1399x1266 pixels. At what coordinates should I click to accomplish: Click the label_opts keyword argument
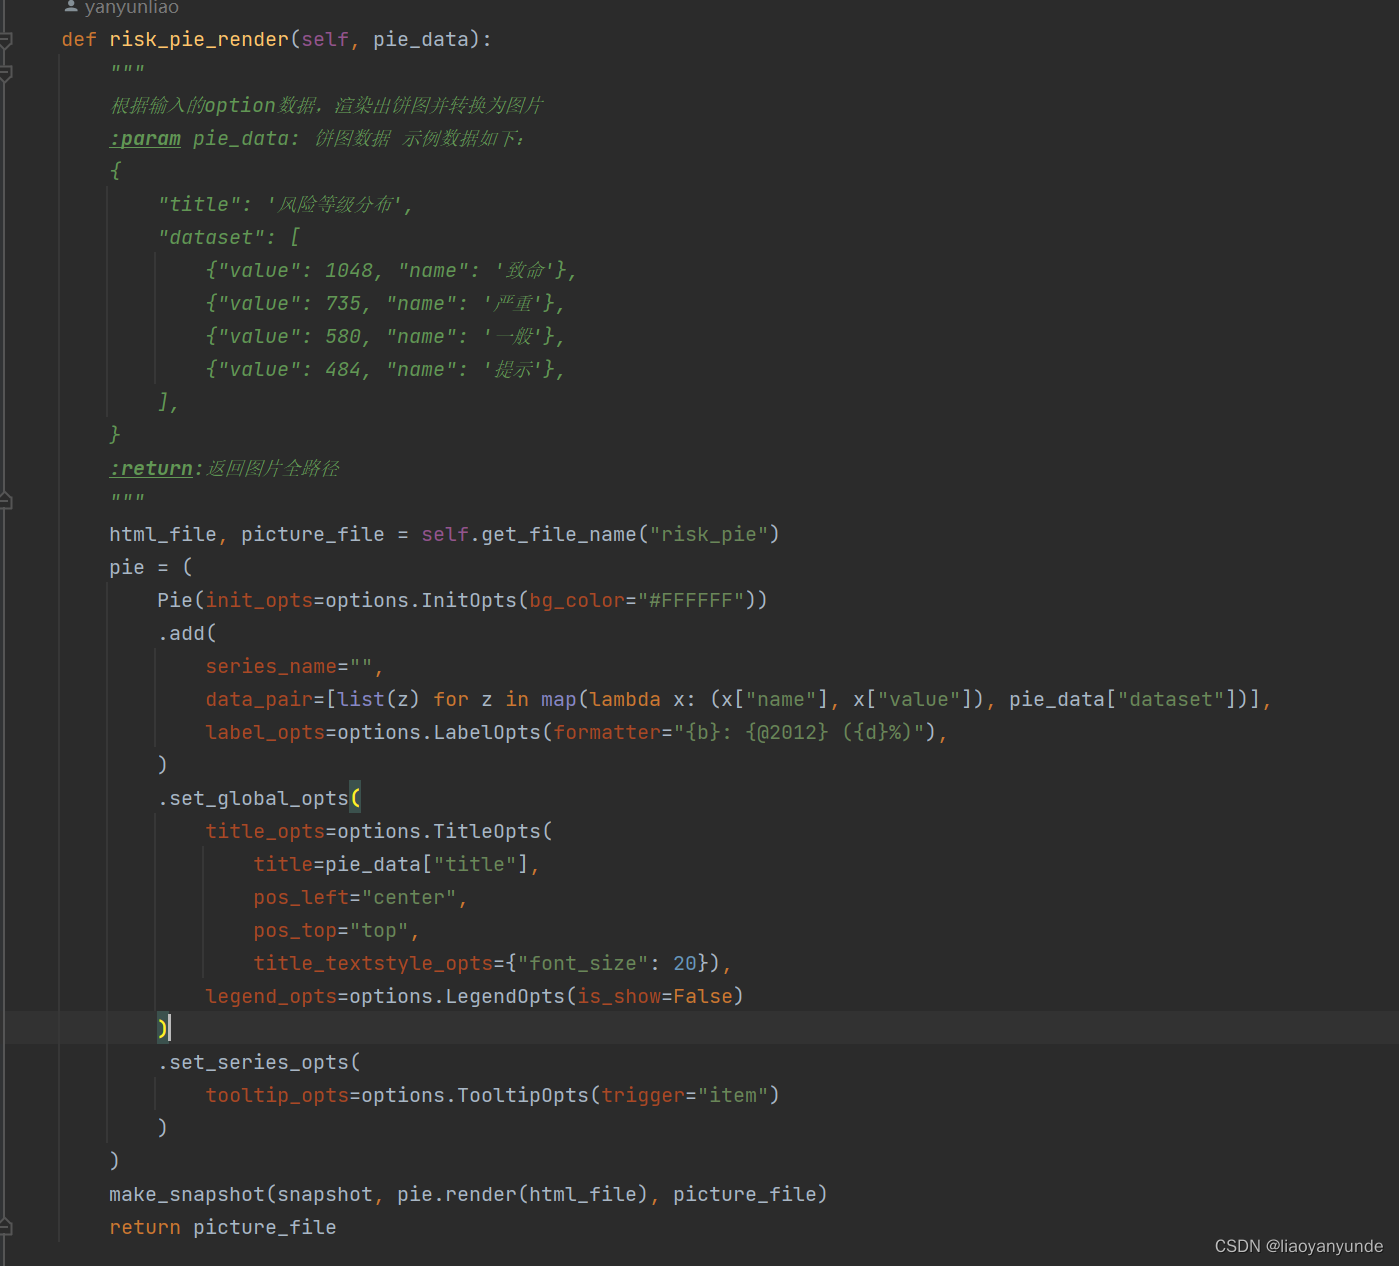click(265, 733)
